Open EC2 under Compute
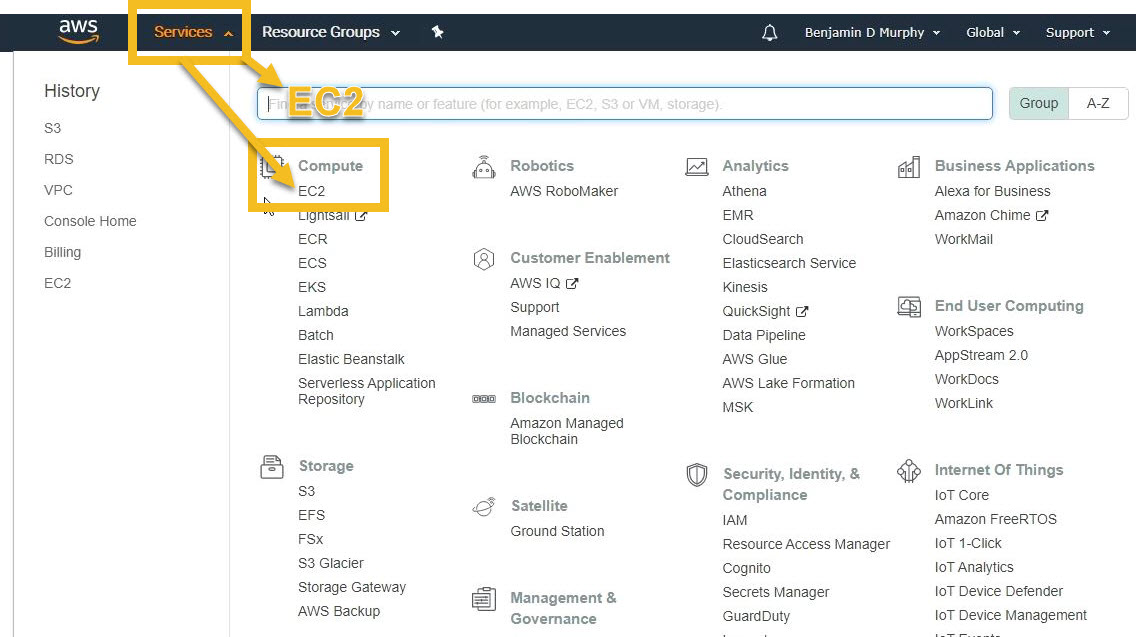Image resolution: width=1136 pixels, height=637 pixels. click(x=312, y=191)
